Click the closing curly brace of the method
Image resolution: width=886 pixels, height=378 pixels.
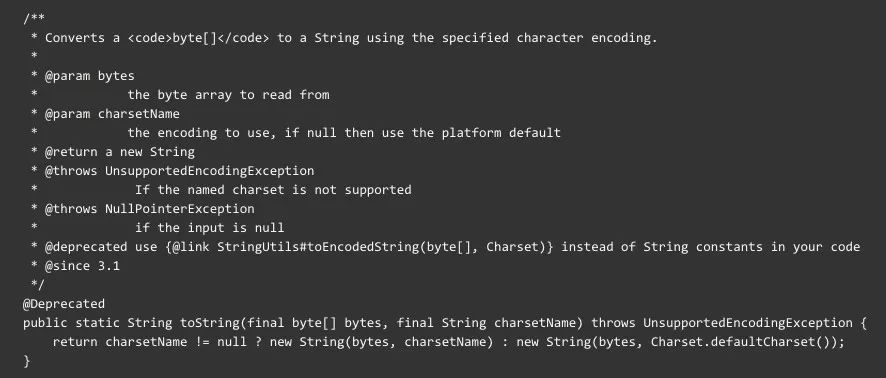click(x=26, y=361)
